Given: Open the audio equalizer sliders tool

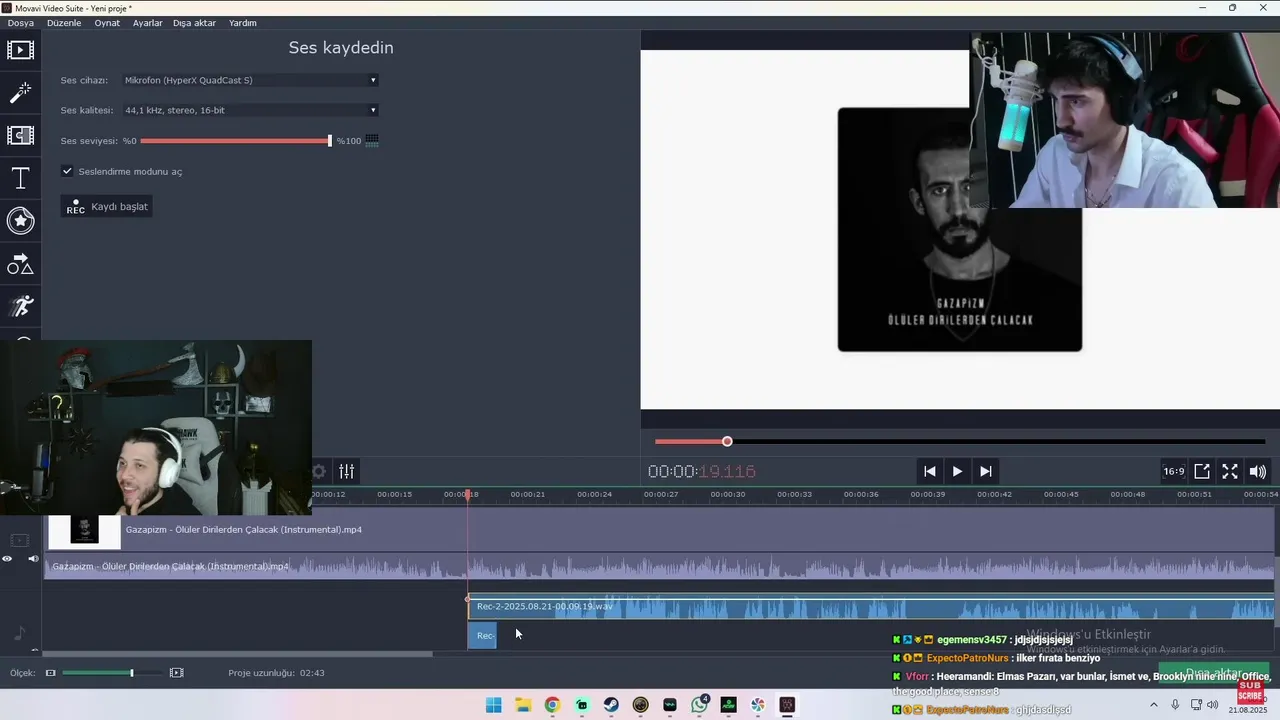Looking at the screenshot, I should pyautogui.click(x=346, y=471).
